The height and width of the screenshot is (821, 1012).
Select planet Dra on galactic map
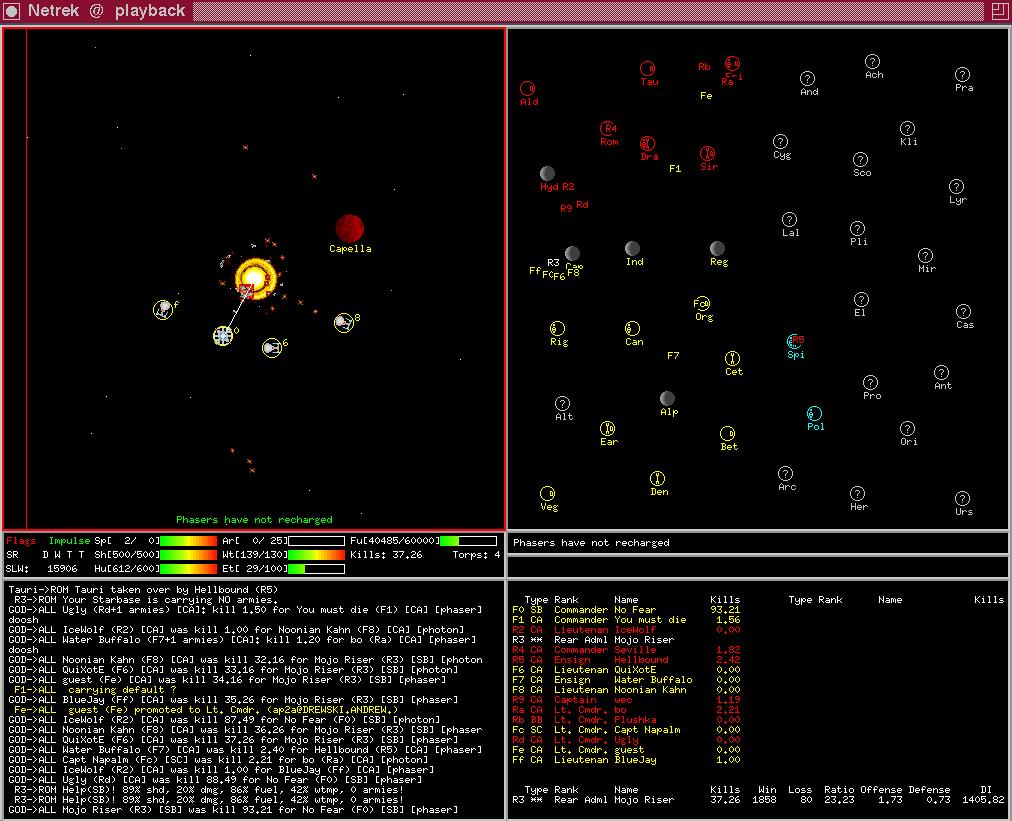647,143
